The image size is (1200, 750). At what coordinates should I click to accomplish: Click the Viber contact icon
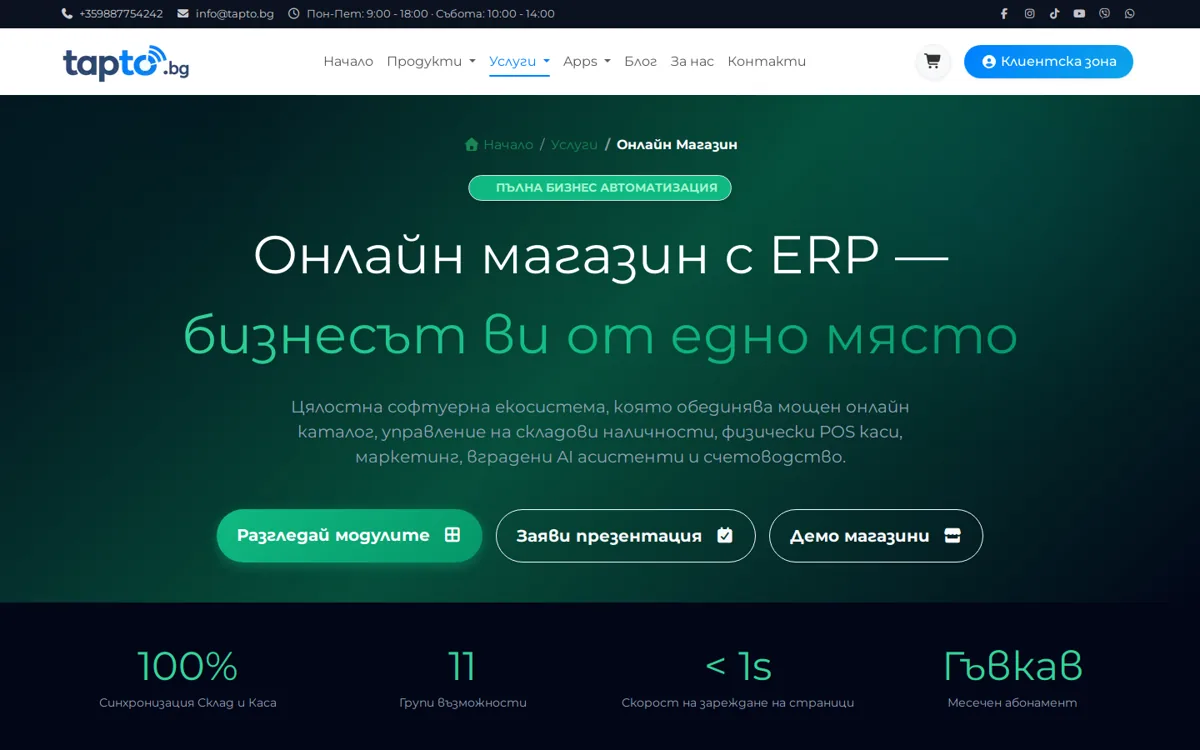click(x=1104, y=14)
